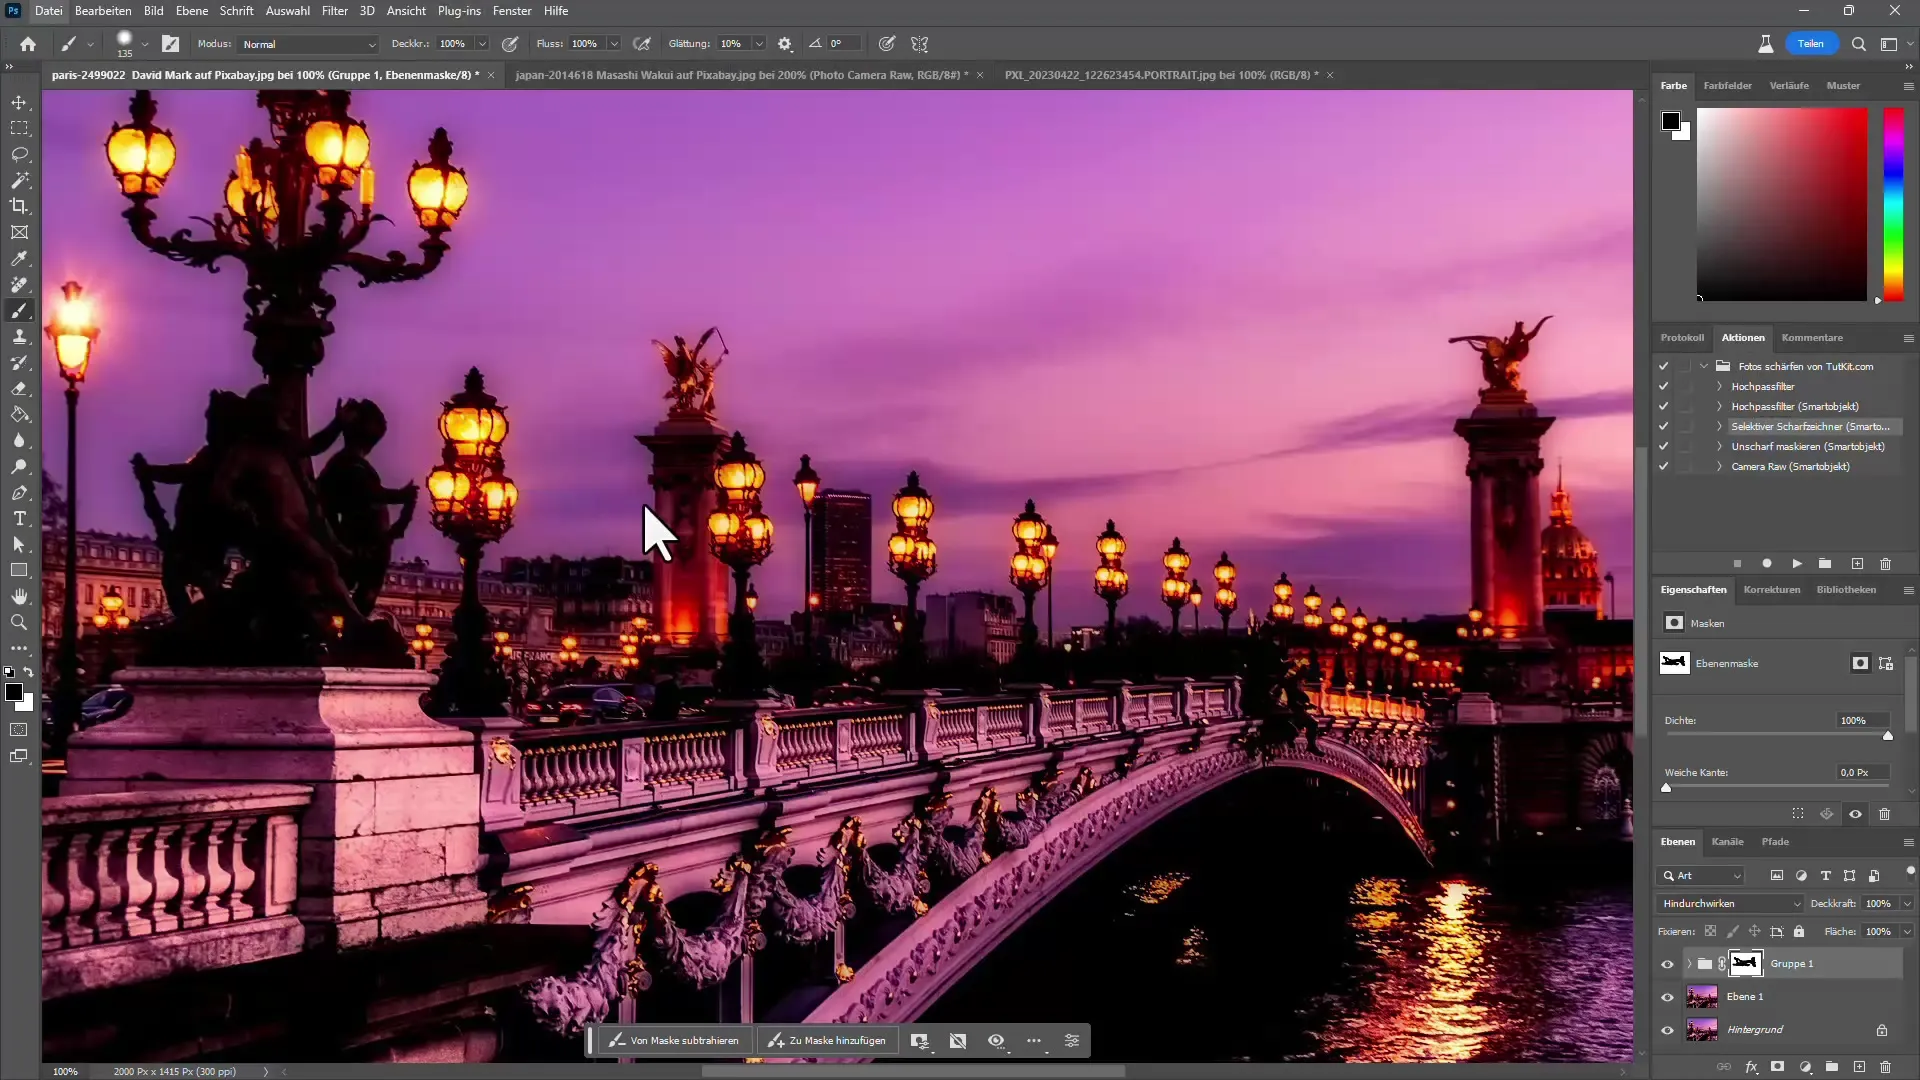Select the Blur tool
This screenshot has height=1080, width=1920.
click(19, 441)
